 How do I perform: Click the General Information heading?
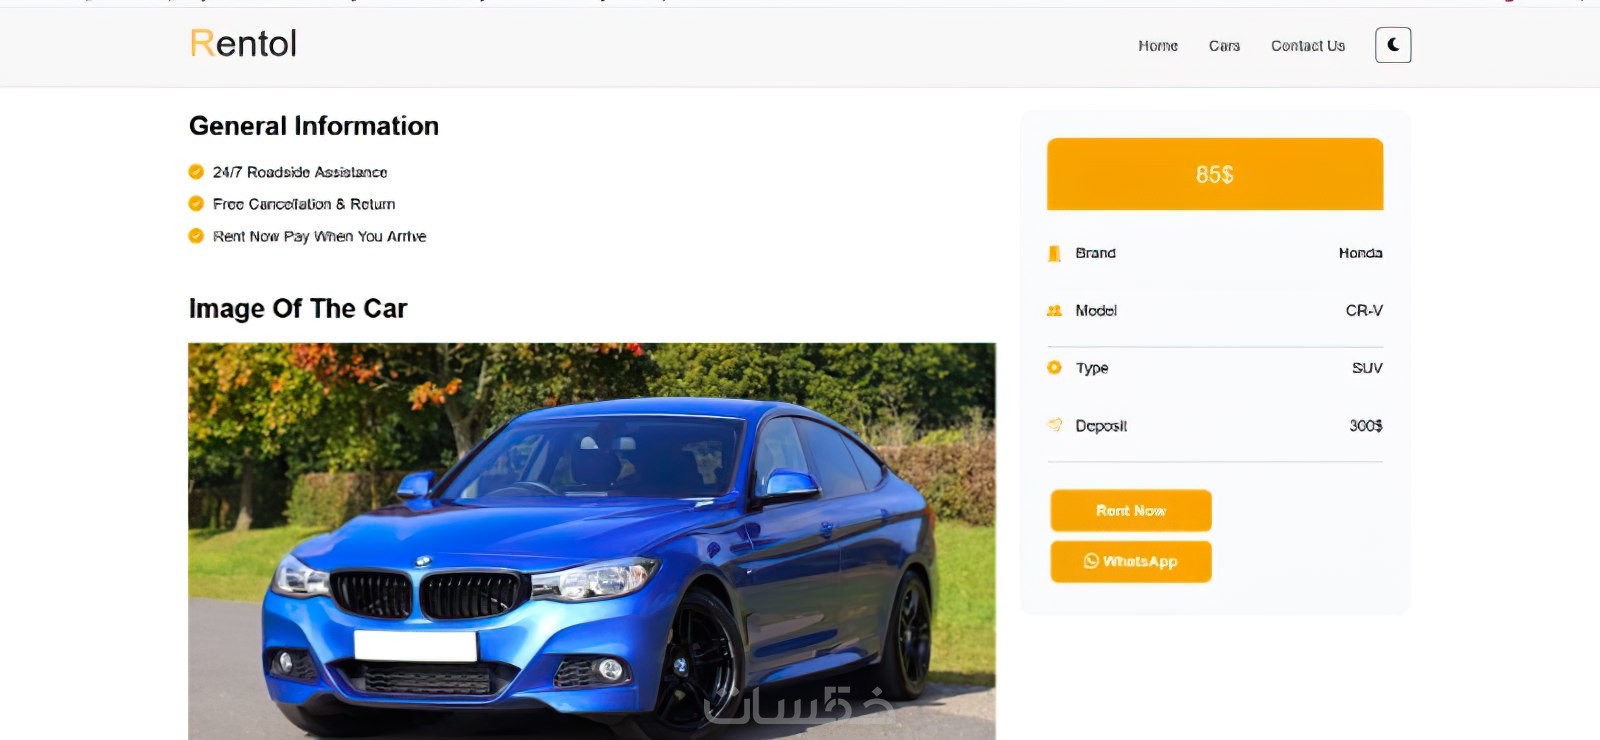pos(314,126)
